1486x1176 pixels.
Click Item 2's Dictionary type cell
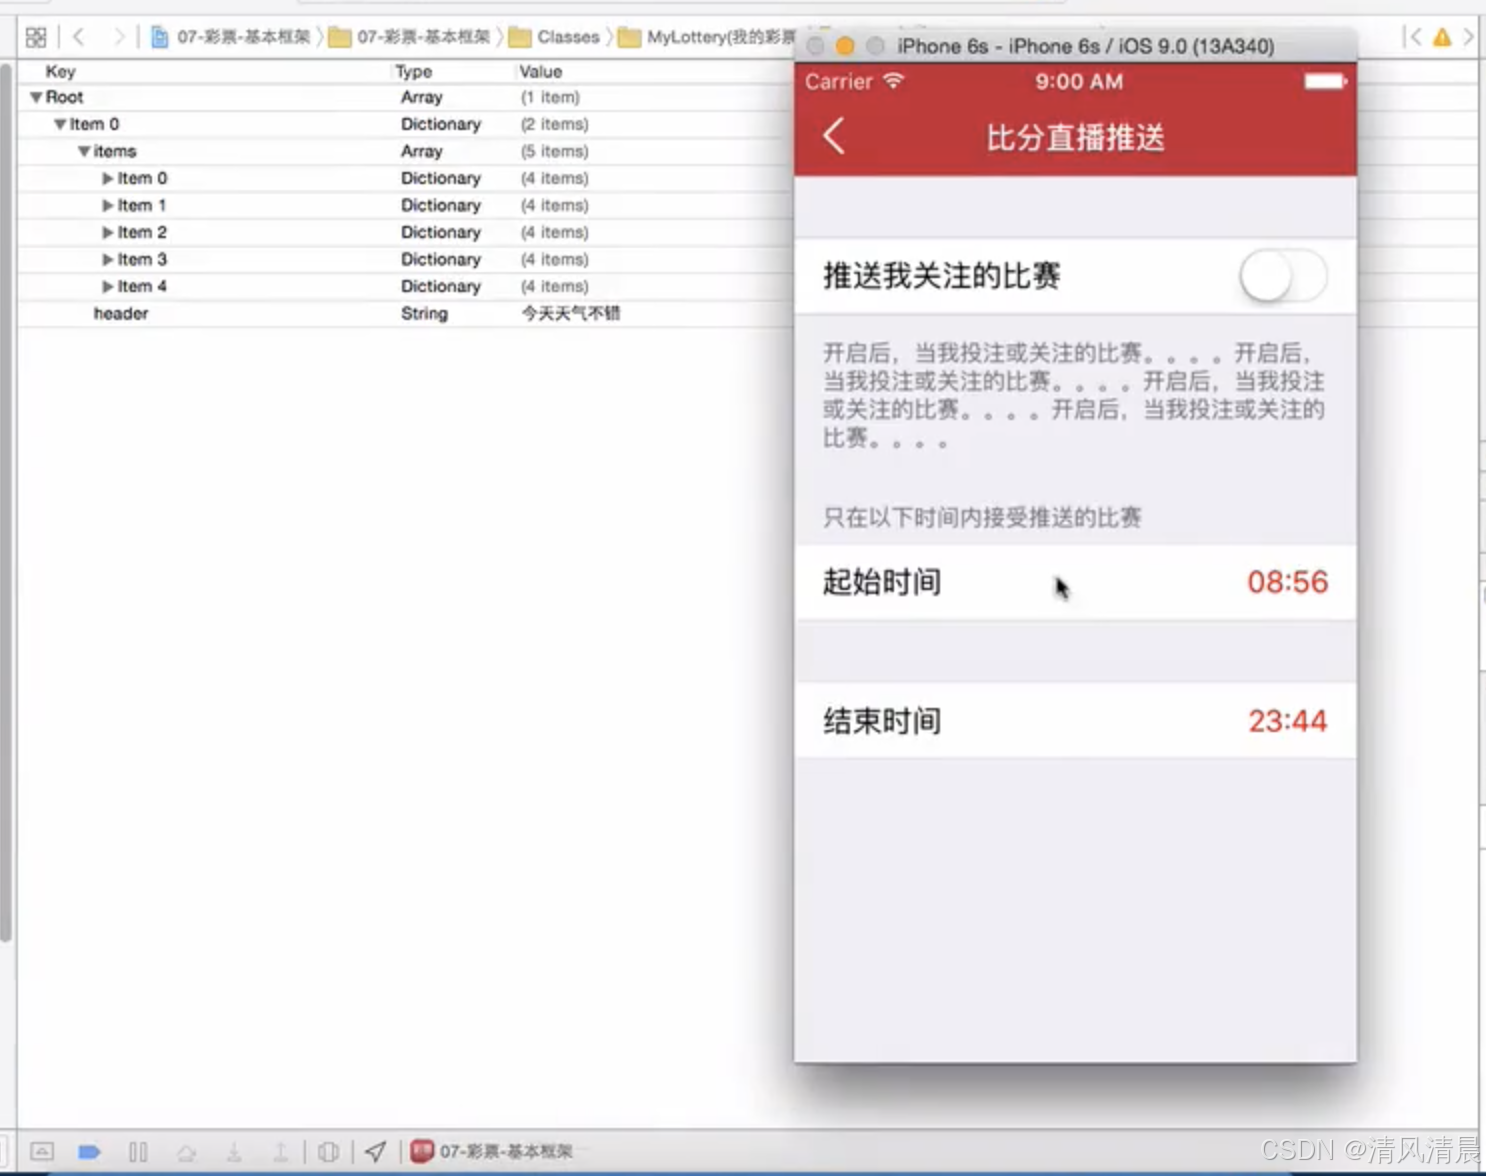click(440, 232)
